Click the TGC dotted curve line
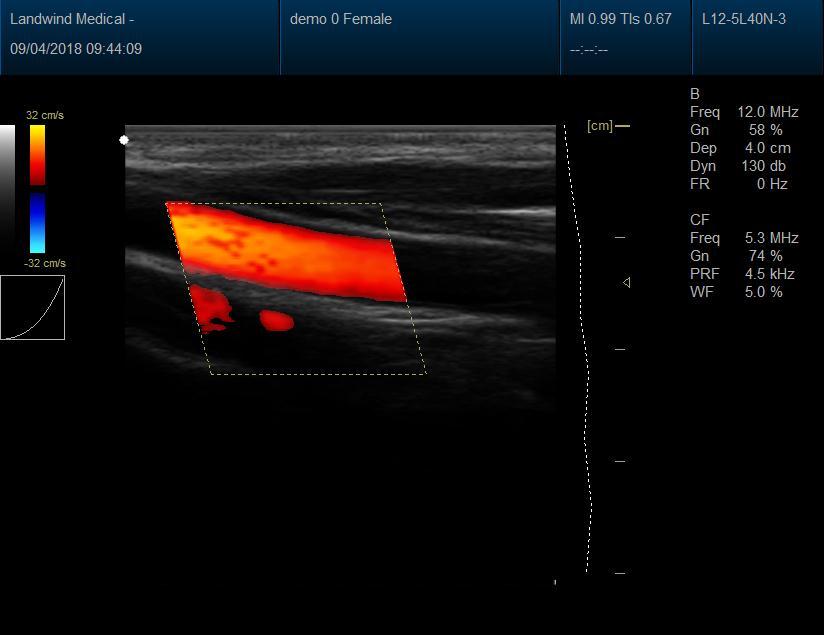 pos(578,349)
